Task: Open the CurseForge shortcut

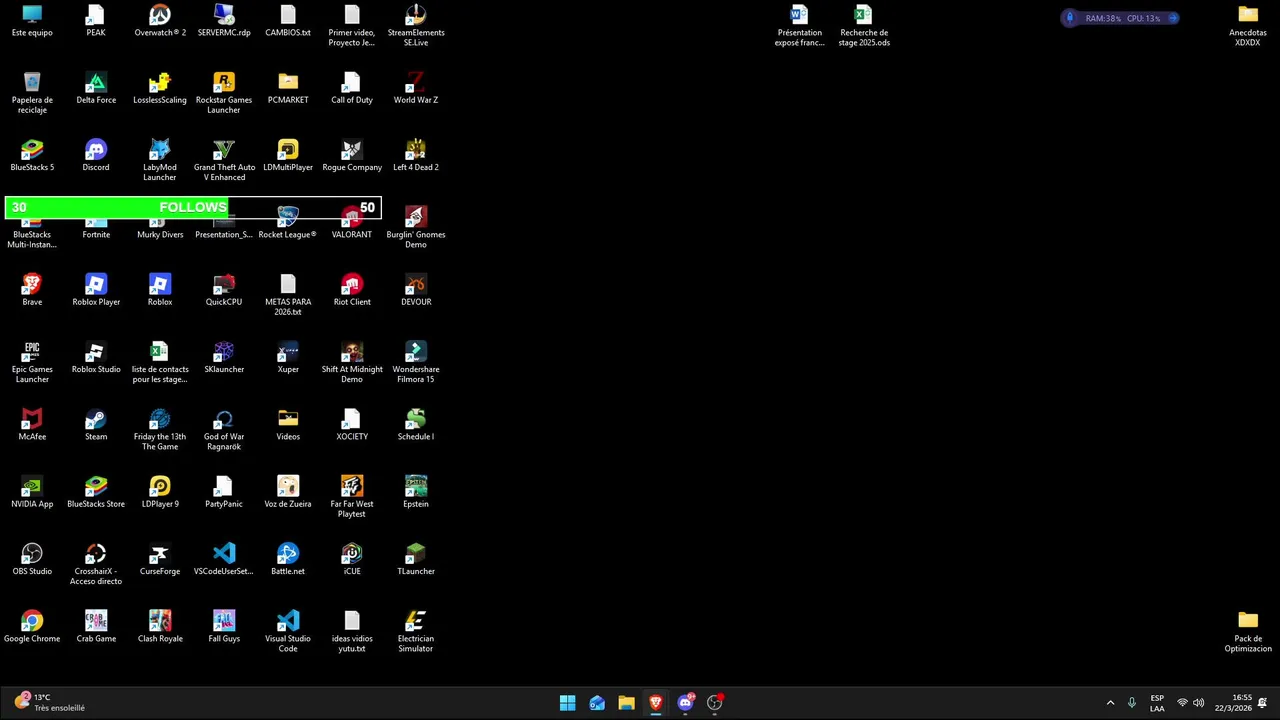Action: coord(160,560)
